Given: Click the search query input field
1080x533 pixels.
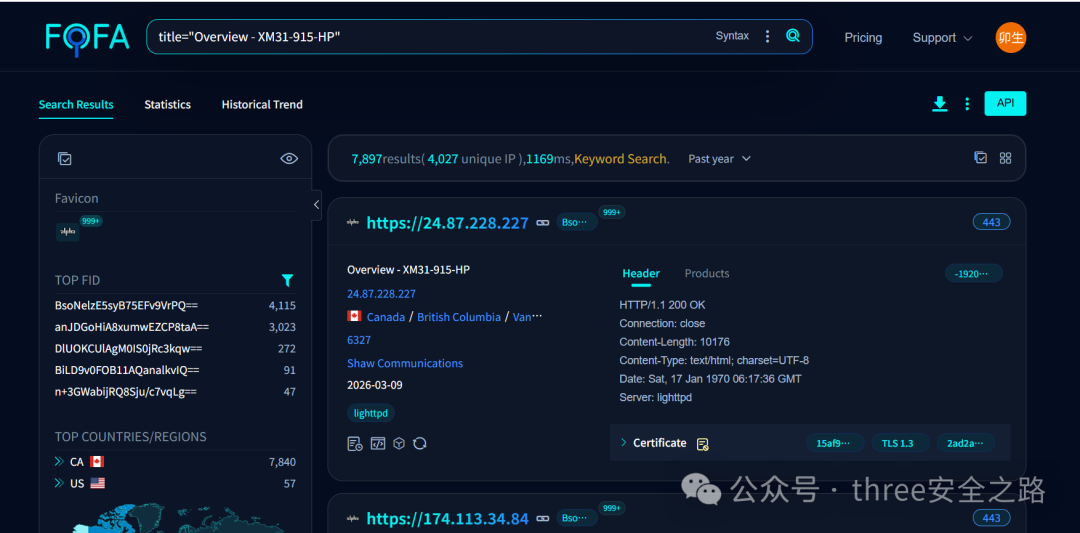Looking at the screenshot, I should coord(430,36).
